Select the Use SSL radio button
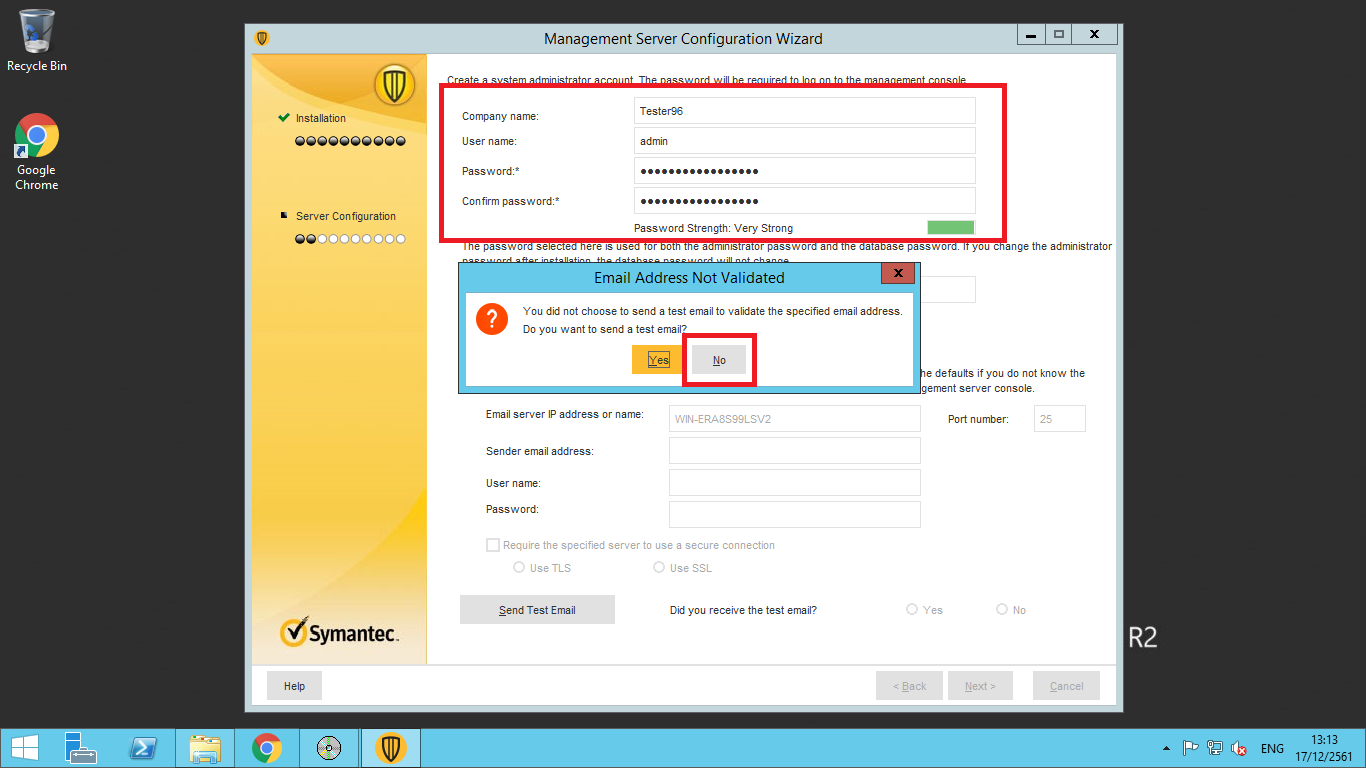The width and height of the screenshot is (1366, 768). (x=659, y=567)
